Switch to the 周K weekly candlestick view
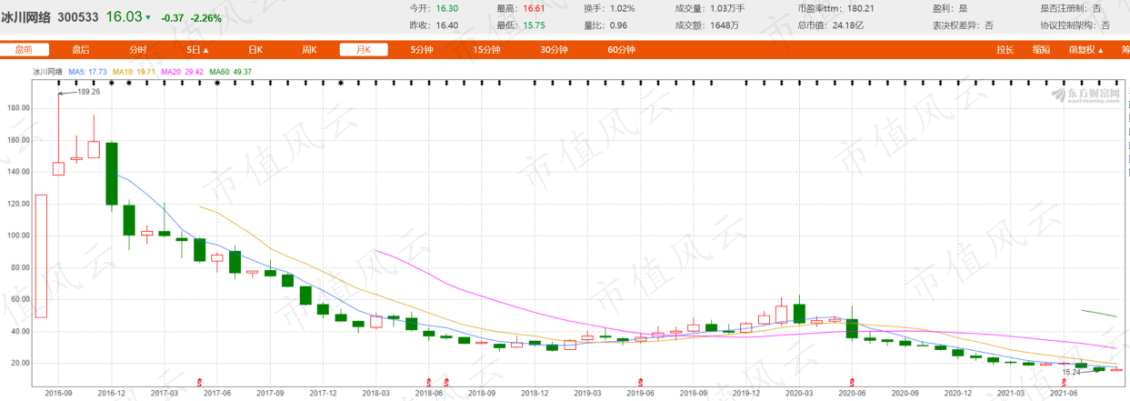Viewport: 1130px width, 401px height. point(310,50)
